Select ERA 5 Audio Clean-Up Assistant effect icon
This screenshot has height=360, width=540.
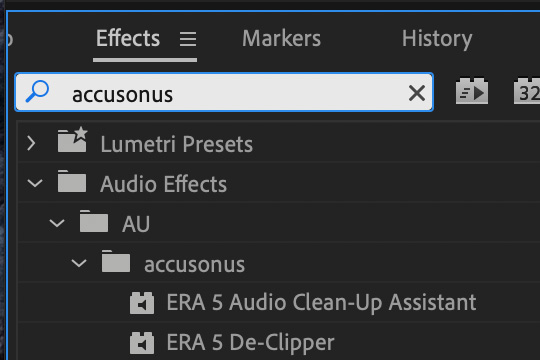click(x=142, y=303)
